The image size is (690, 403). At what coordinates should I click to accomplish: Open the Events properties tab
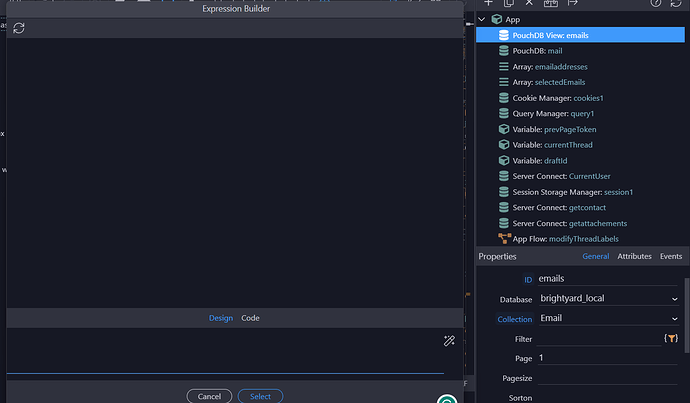click(671, 257)
